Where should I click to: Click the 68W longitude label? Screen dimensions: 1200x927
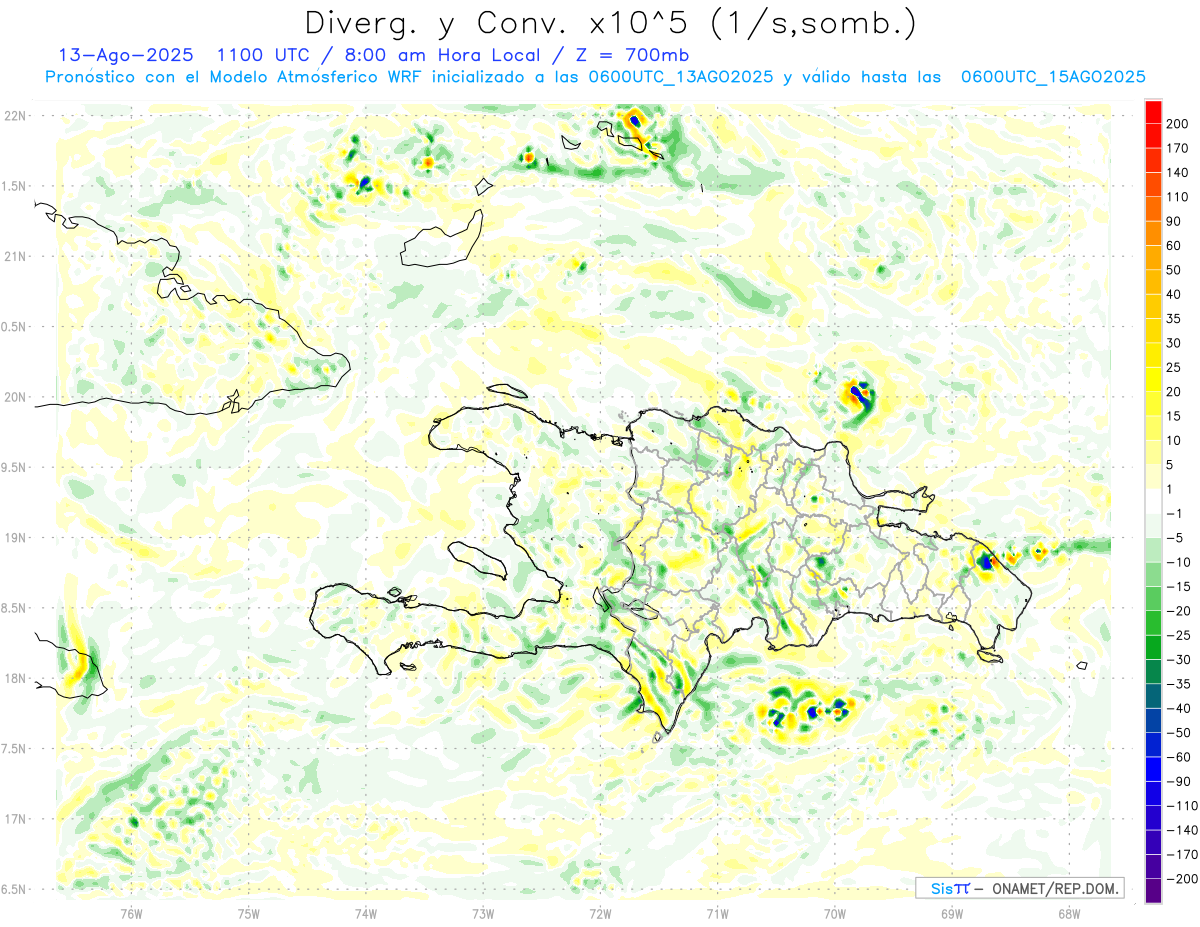pos(1069,913)
